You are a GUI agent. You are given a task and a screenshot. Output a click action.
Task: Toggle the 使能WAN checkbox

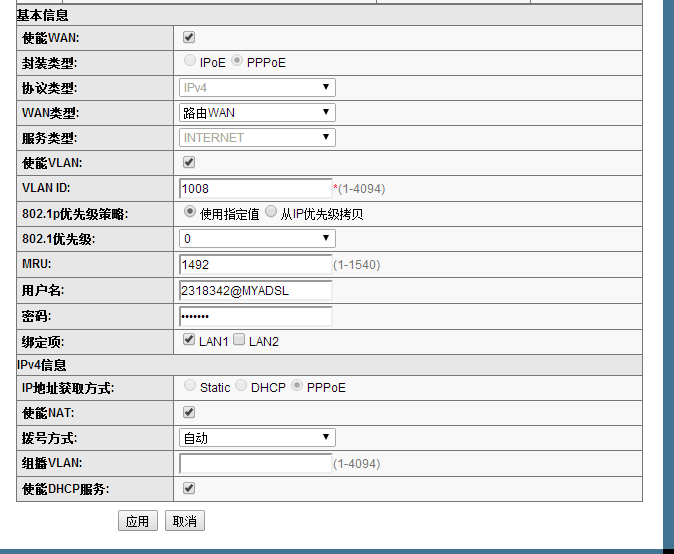(x=189, y=38)
